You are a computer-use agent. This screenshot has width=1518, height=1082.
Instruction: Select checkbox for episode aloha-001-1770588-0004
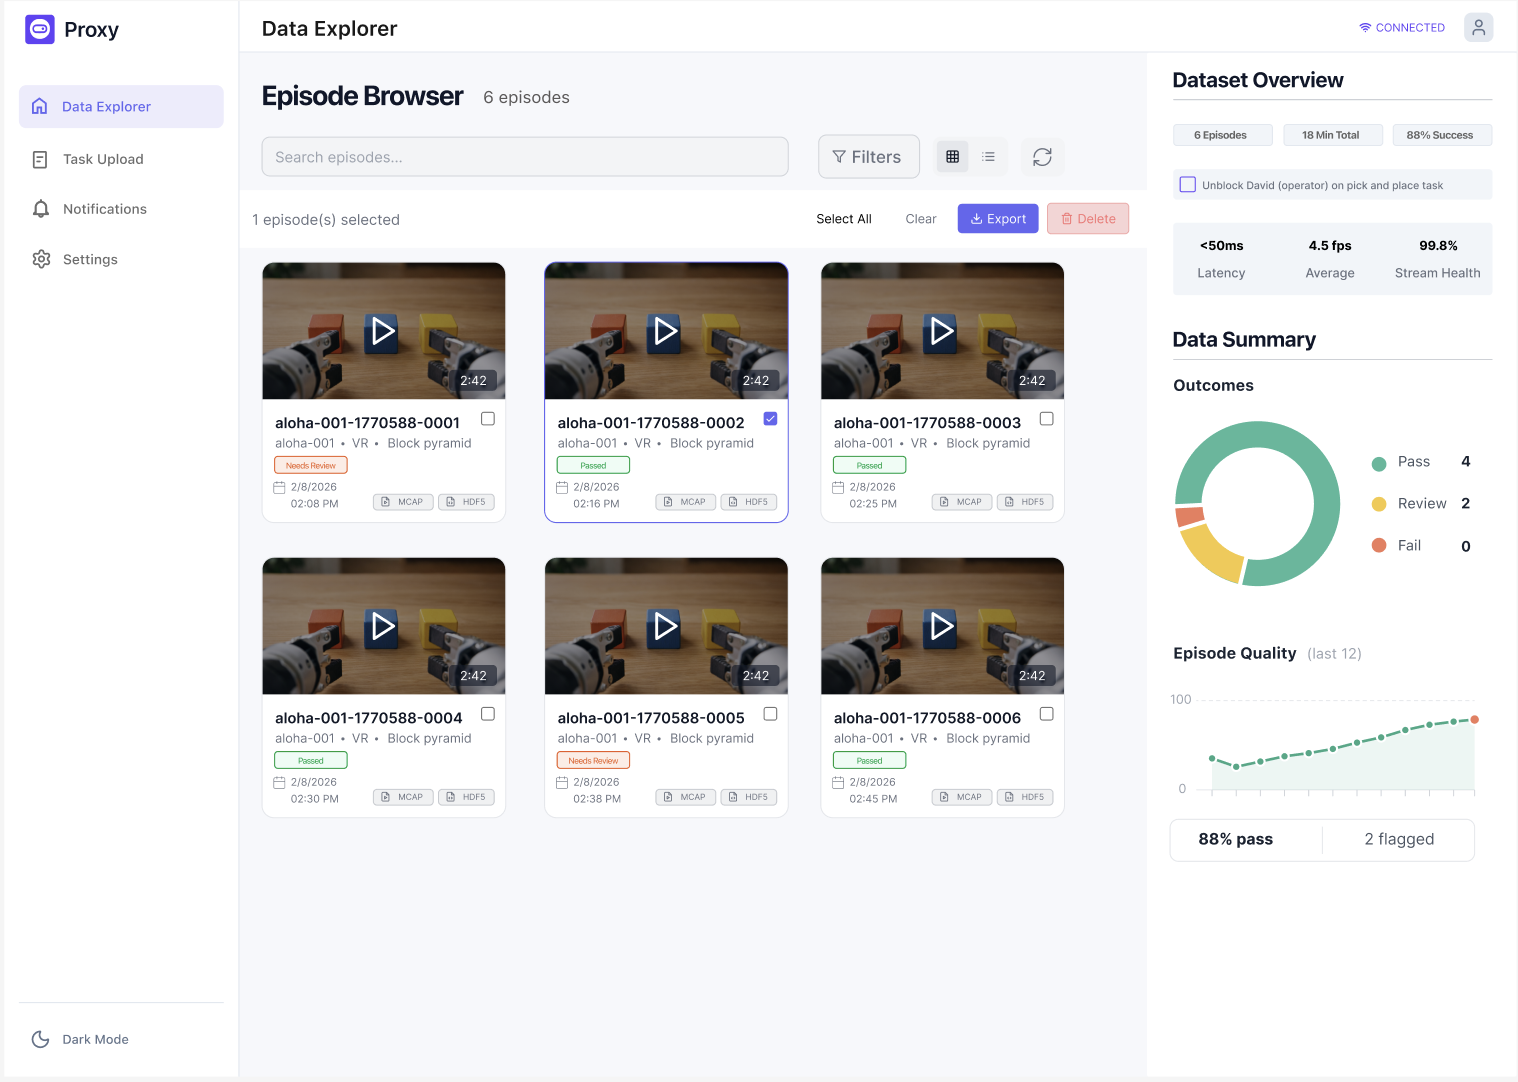488,714
